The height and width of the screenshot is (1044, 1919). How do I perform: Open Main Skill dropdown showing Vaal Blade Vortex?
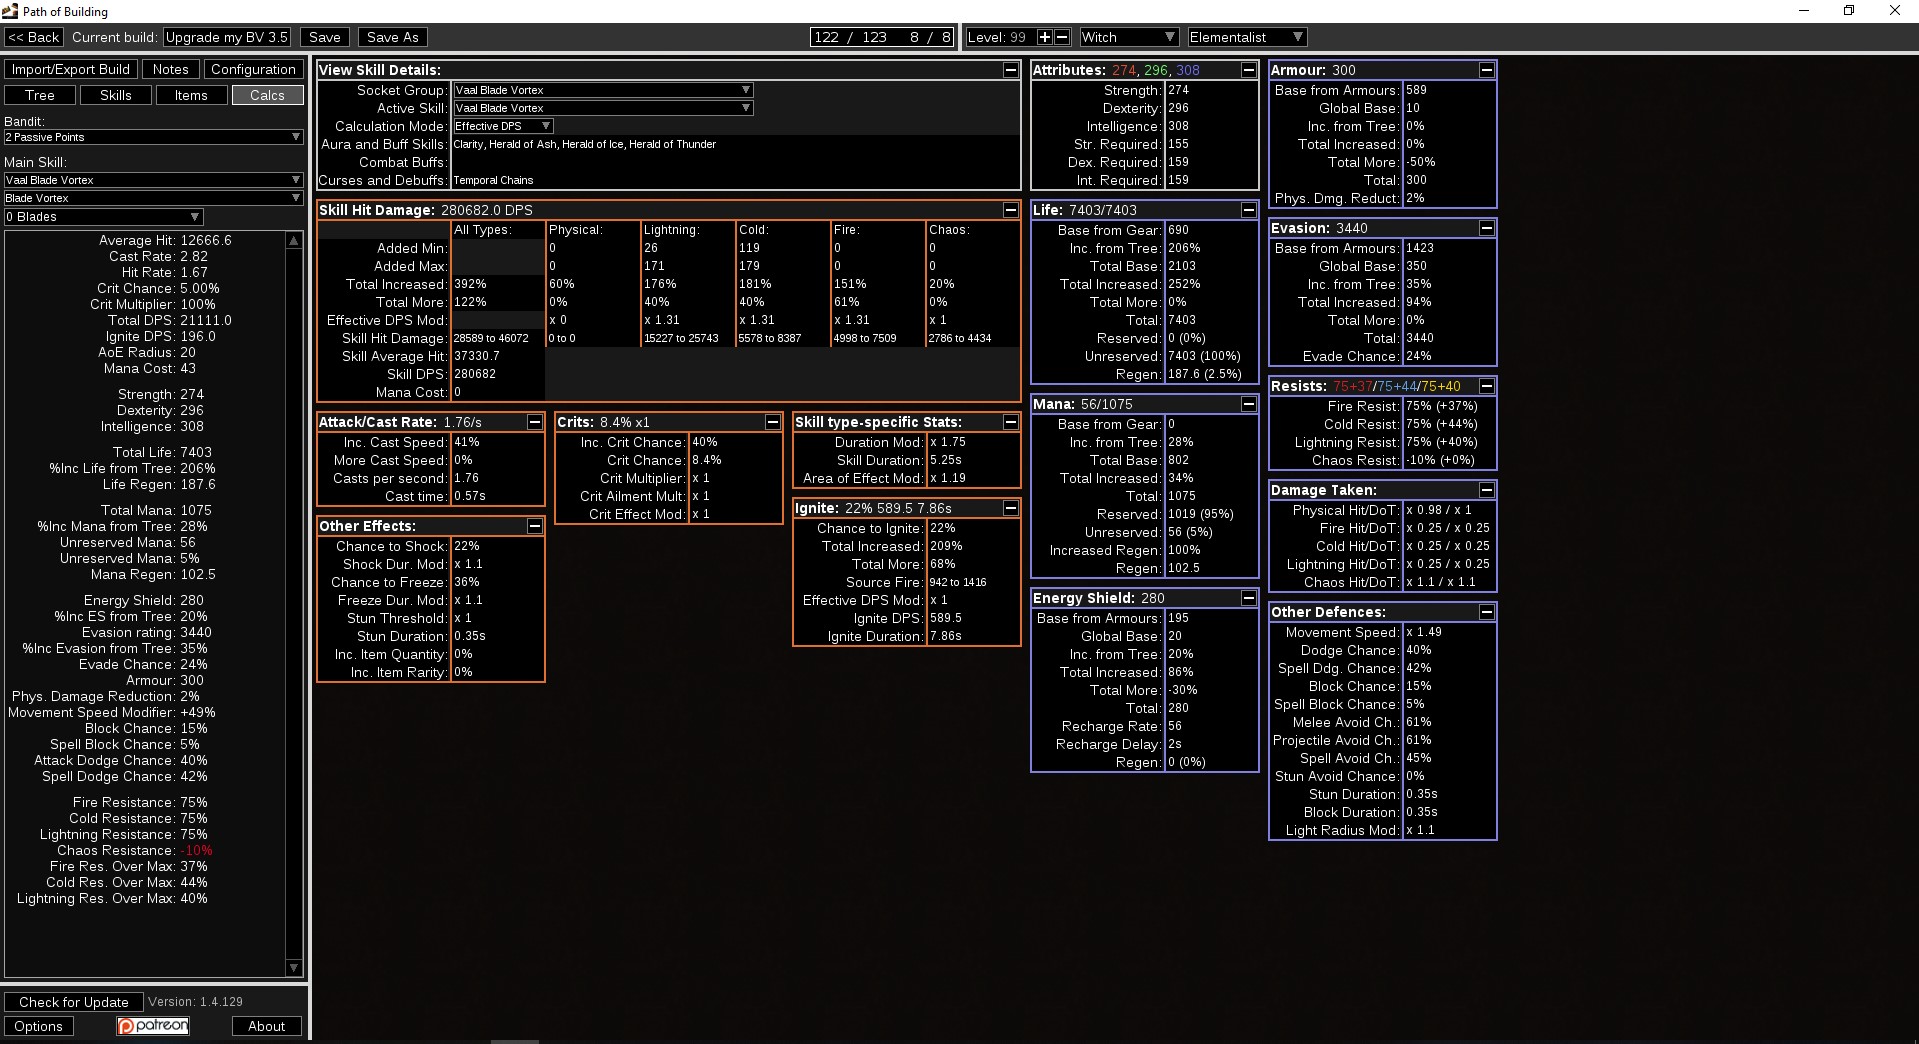153,180
